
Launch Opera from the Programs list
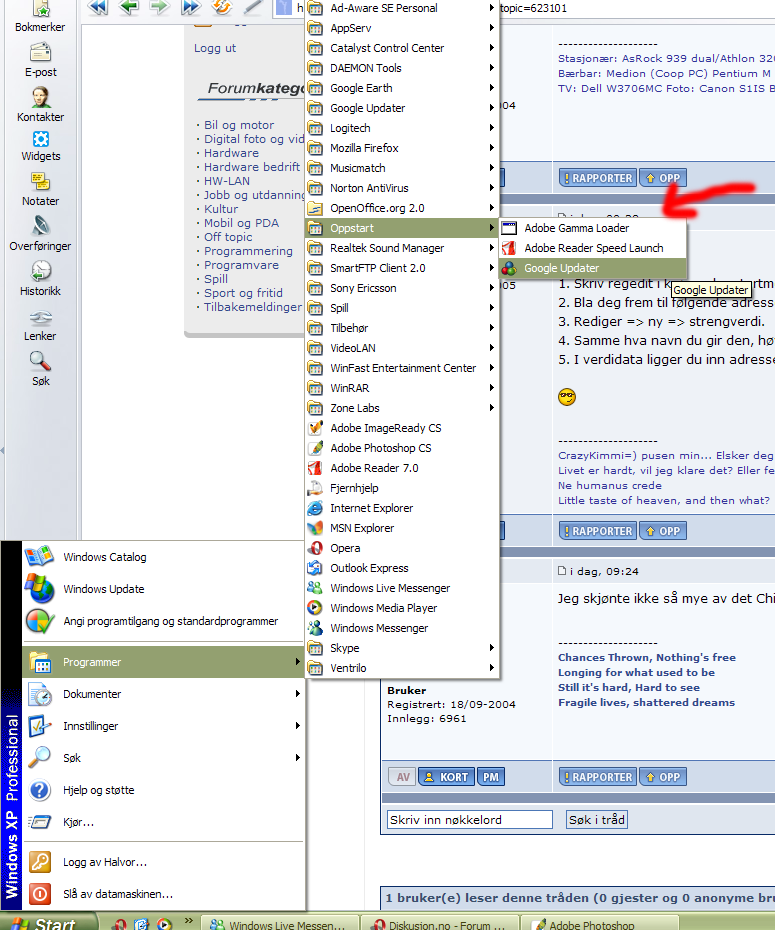click(403, 549)
